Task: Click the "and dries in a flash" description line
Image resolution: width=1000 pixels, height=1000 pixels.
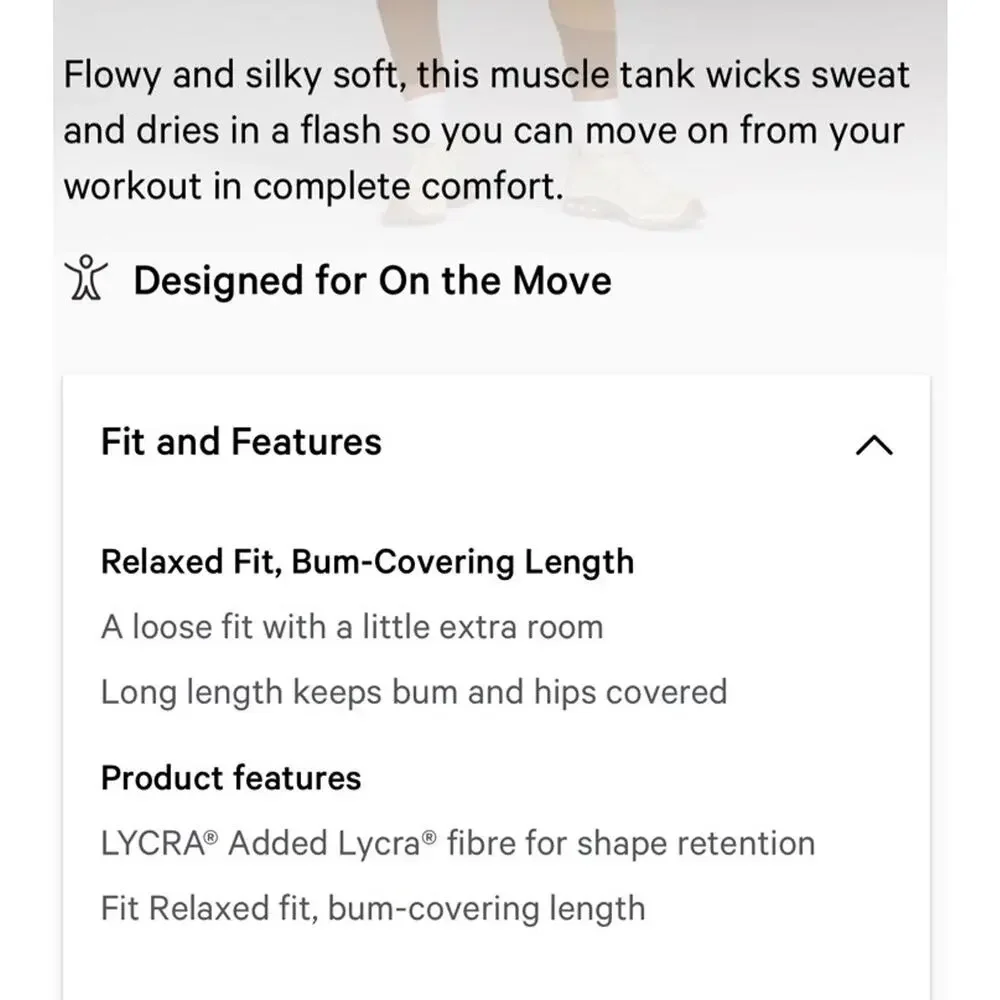Action: pyautogui.click(x=483, y=131)
